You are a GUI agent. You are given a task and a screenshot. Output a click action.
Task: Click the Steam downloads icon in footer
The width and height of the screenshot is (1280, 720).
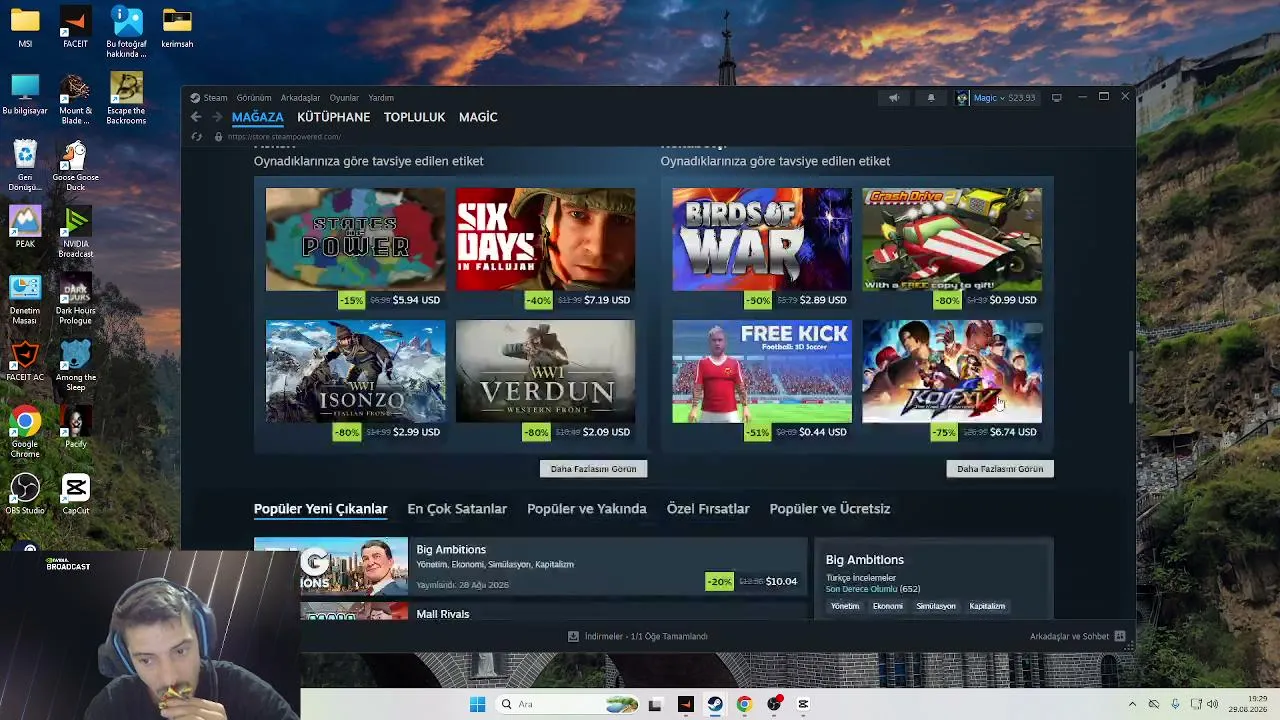[573, 636]
